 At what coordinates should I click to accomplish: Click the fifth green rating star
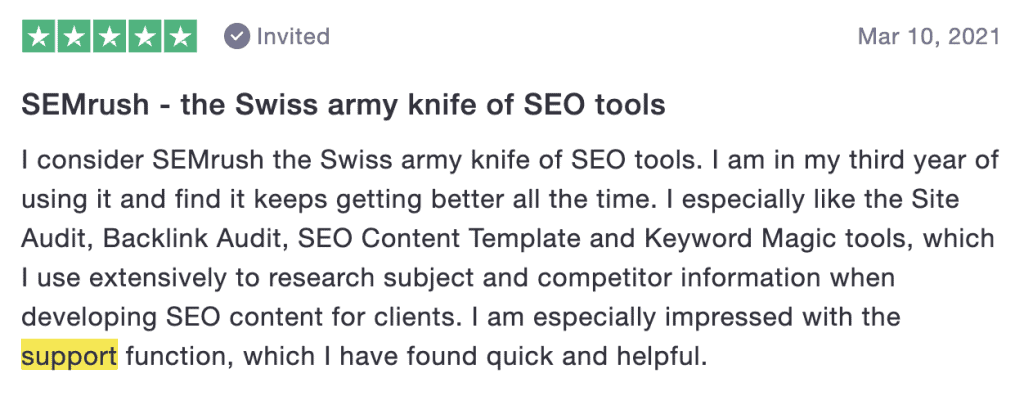point(180,37)
